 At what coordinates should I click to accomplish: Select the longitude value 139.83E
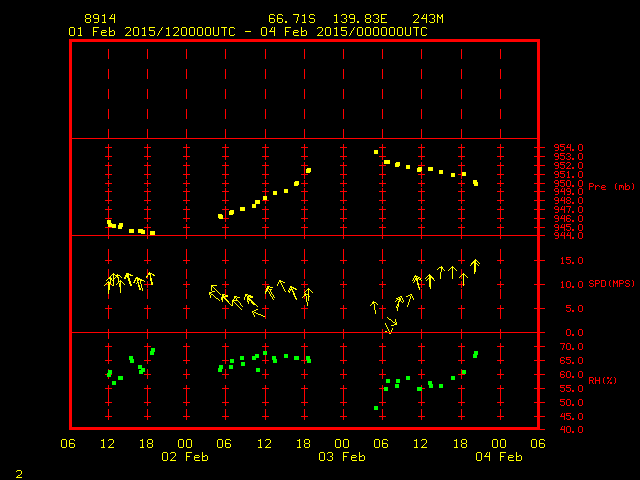(360, 19)
